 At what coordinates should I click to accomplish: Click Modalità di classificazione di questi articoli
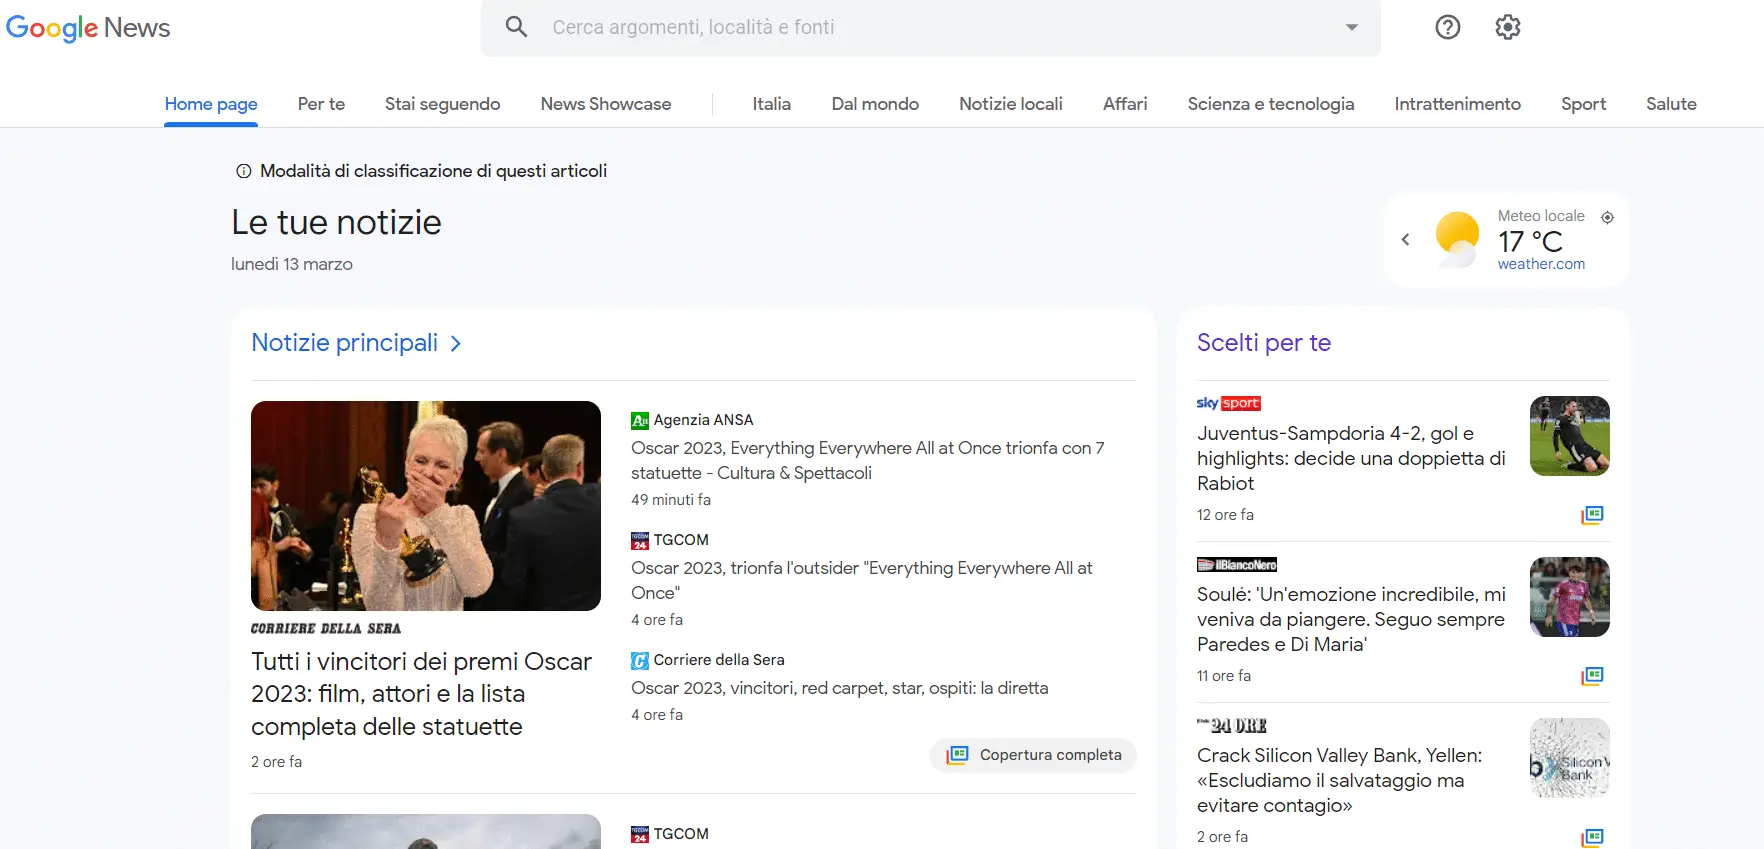433,171
